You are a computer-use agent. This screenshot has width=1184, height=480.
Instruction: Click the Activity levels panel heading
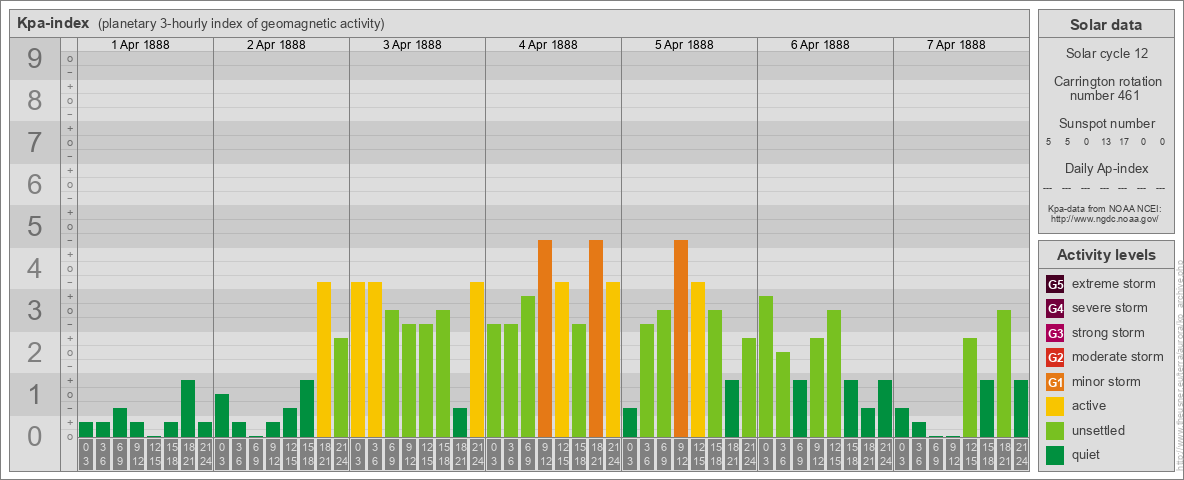(x=1105, y=255)
